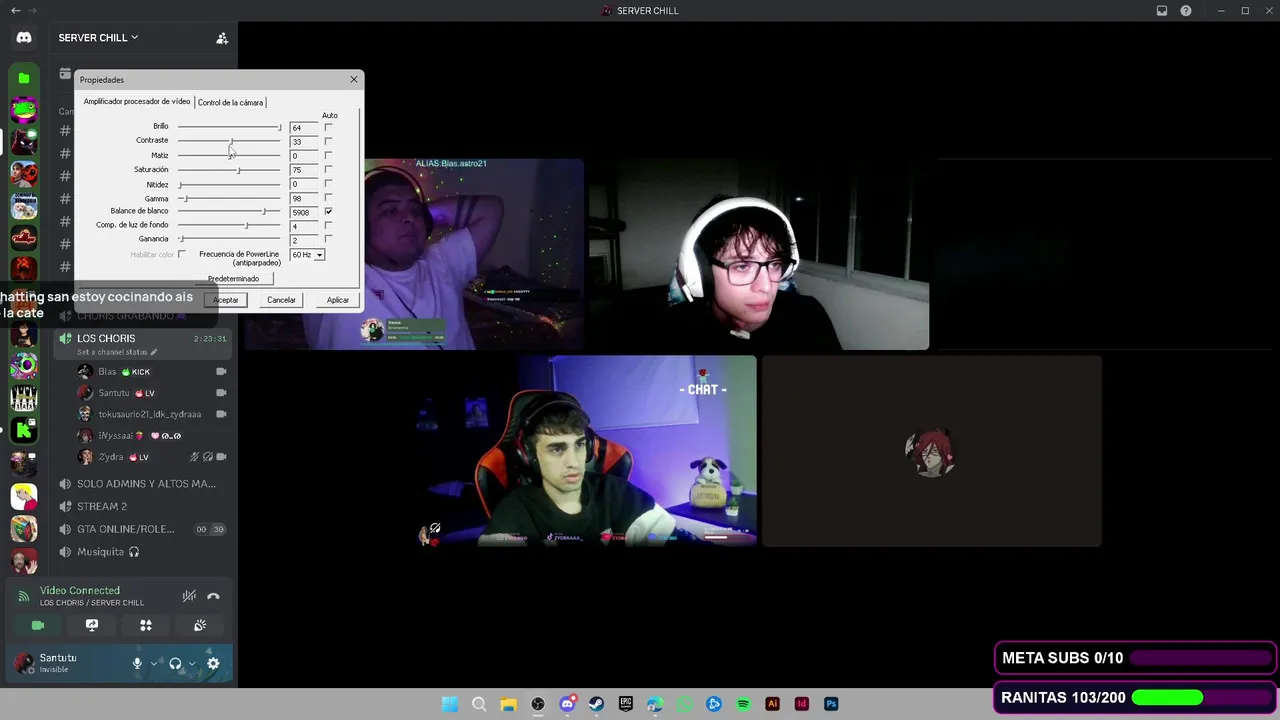Viewport: 1280px width, 720px height.
Task: Click the pencil to edit channel status
Action: [x=154, y=352]
